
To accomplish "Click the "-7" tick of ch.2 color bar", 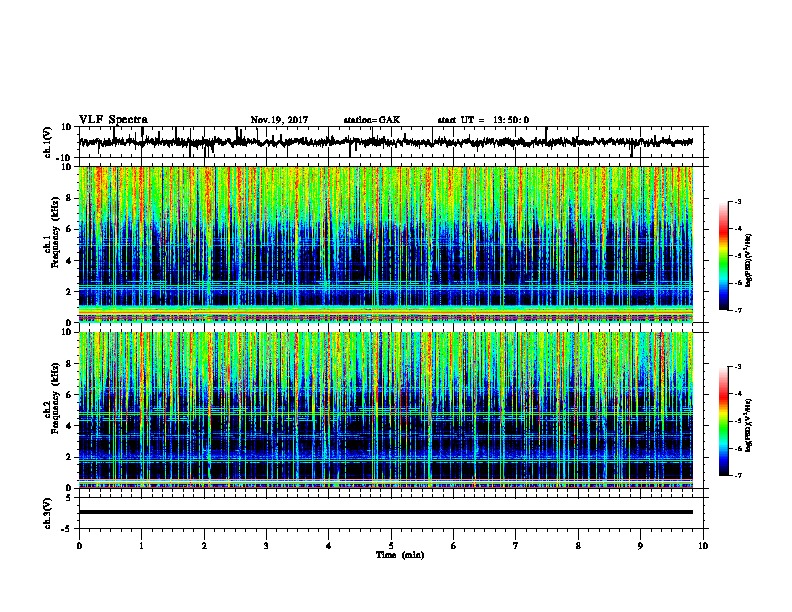I will [738, 476].
